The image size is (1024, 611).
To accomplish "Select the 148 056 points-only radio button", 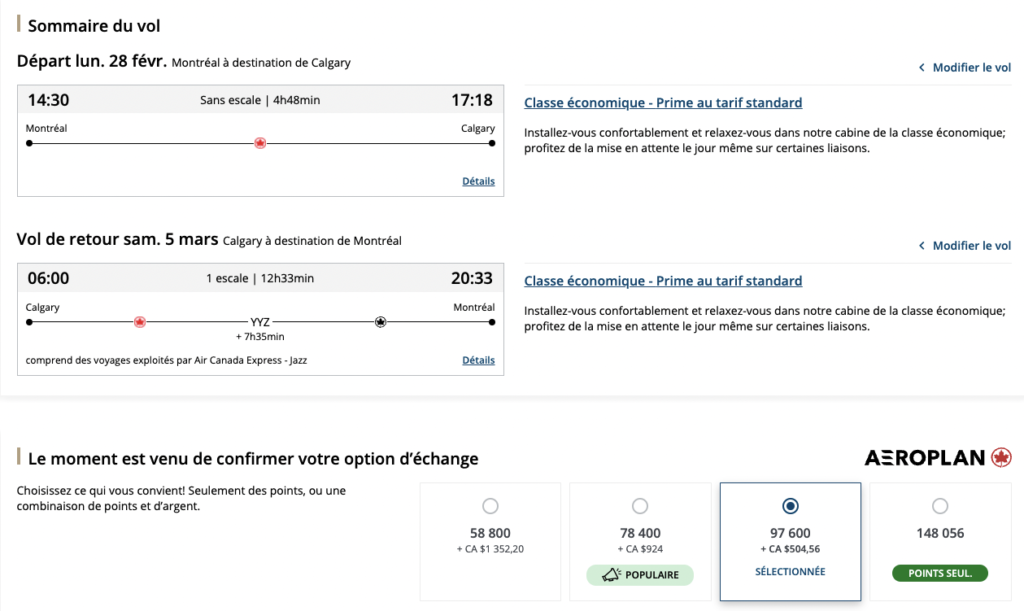I will coord(940,506).
